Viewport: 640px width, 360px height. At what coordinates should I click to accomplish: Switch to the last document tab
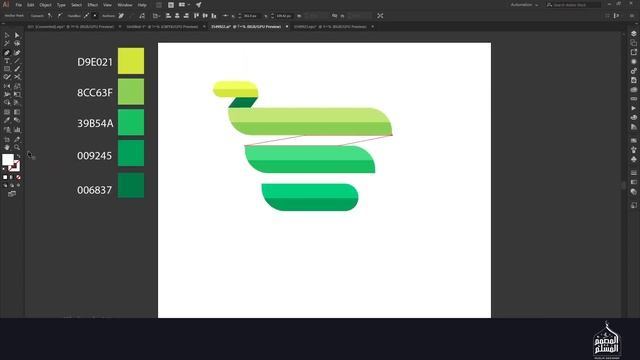[x=330, y=27]
